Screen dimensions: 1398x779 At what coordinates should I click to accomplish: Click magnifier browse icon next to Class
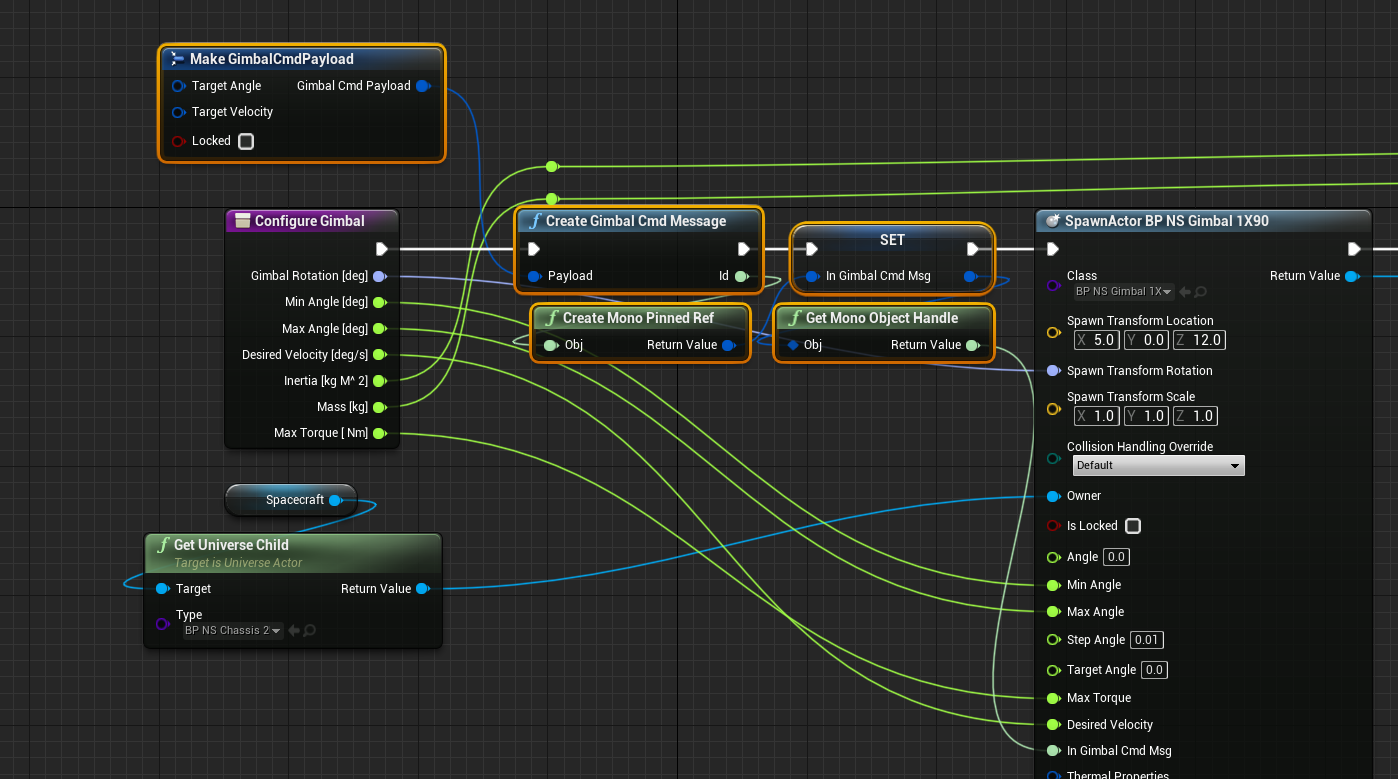[x=1201, y=292]
